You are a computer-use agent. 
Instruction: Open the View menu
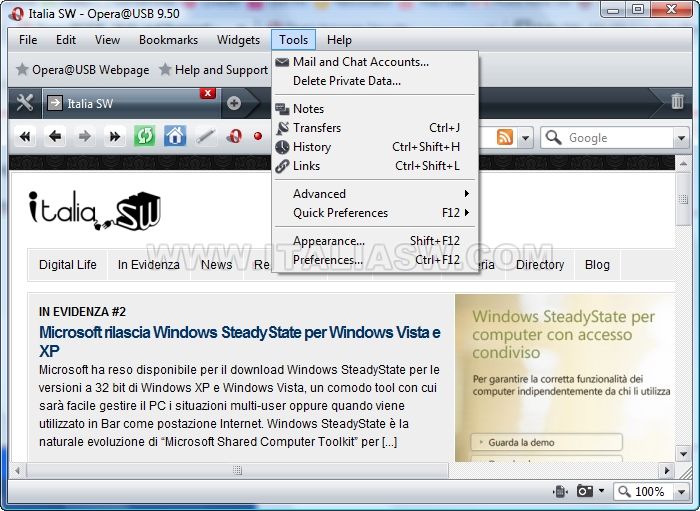coord(108,40)
